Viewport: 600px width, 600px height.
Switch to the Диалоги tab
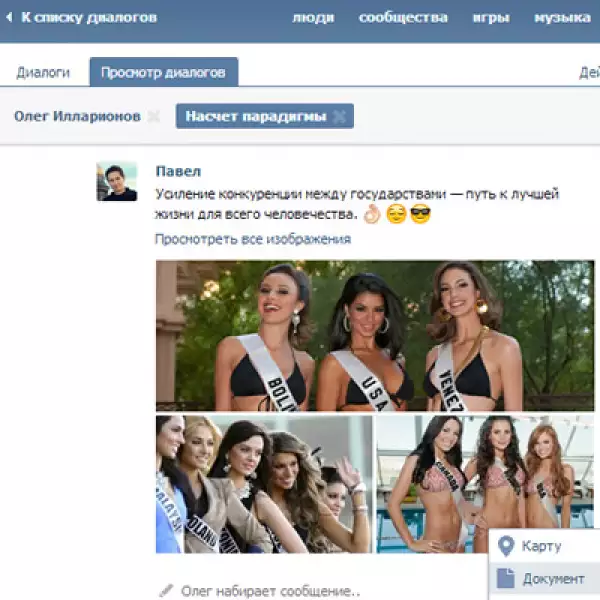coord(43,73)
